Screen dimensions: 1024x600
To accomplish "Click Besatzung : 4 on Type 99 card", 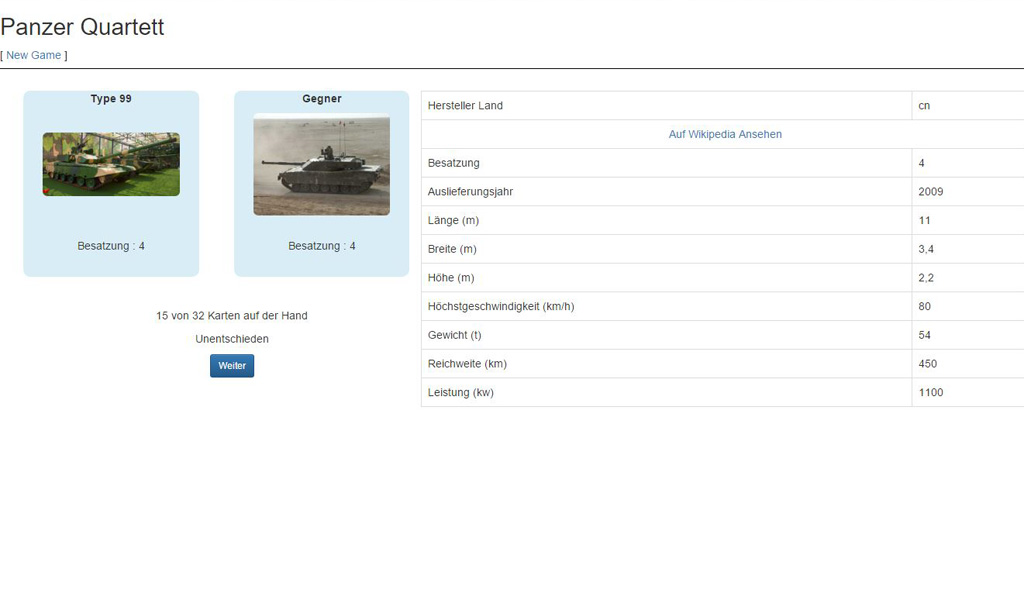I will click(x=111, y=246).
